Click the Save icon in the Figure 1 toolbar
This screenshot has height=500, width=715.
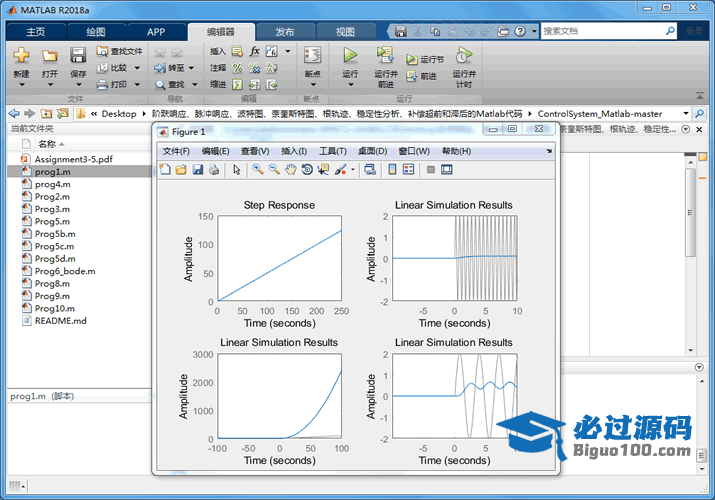coord(197,170)
